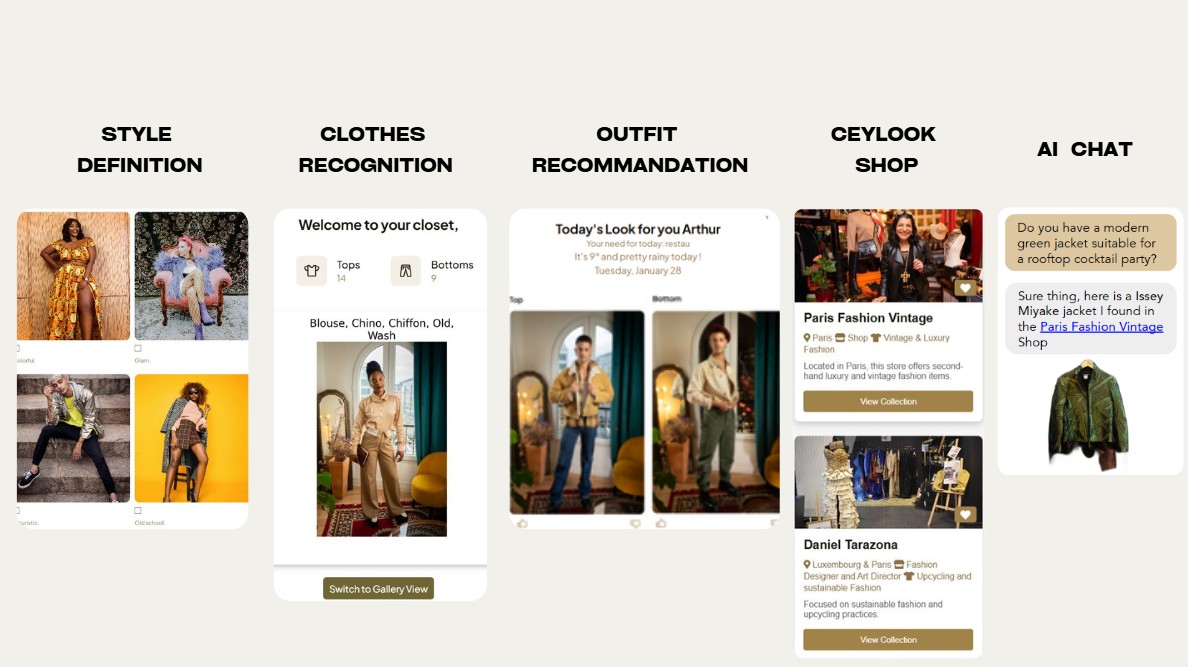View Collection for Daniel Tarazona
This screenshot has height=667, width=1188.
(x=888, y=640)
